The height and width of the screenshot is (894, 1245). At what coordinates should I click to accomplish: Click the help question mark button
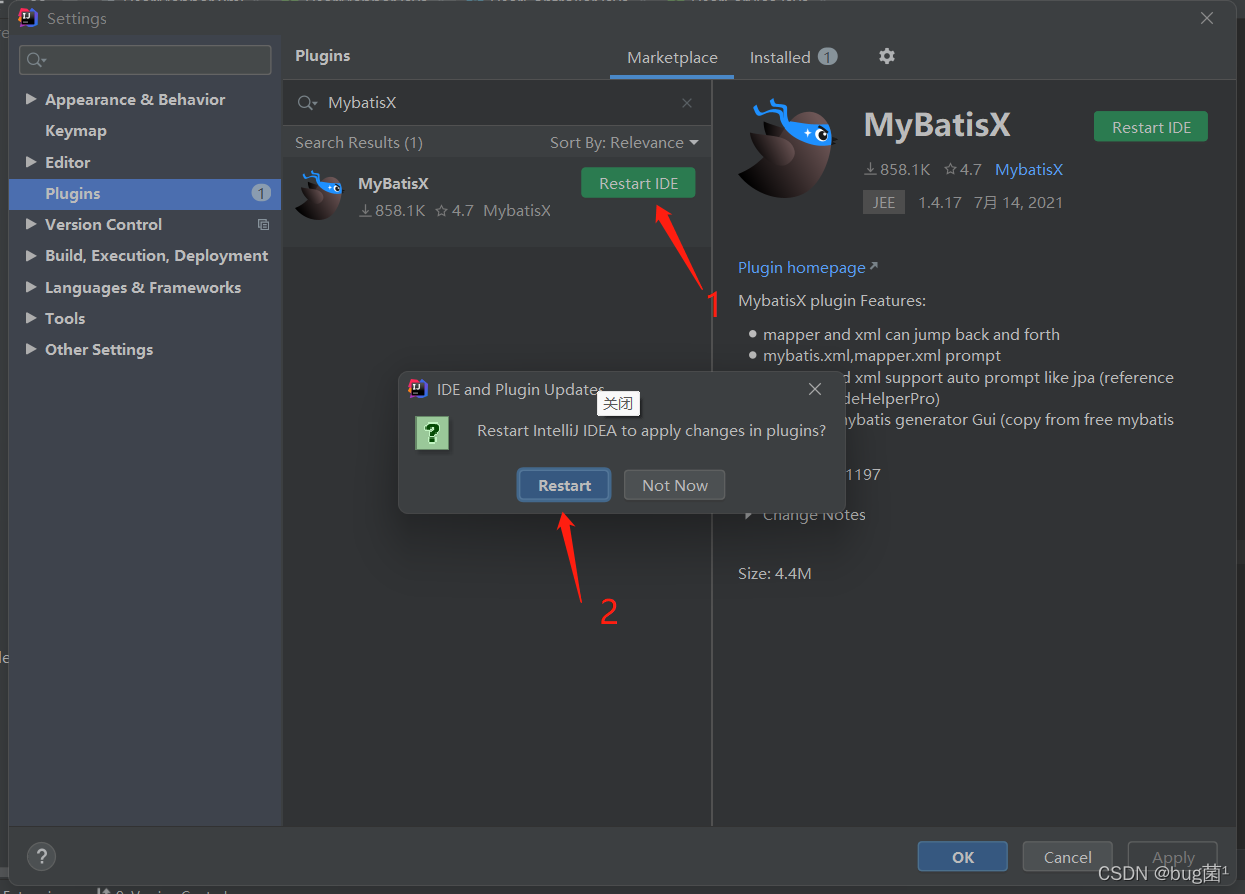click(x=41, y=857)
